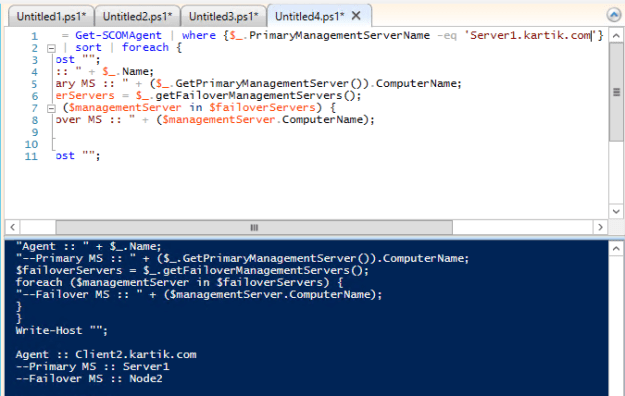
Task: Click the horizontal scroll left arrow
Action: 13,227
